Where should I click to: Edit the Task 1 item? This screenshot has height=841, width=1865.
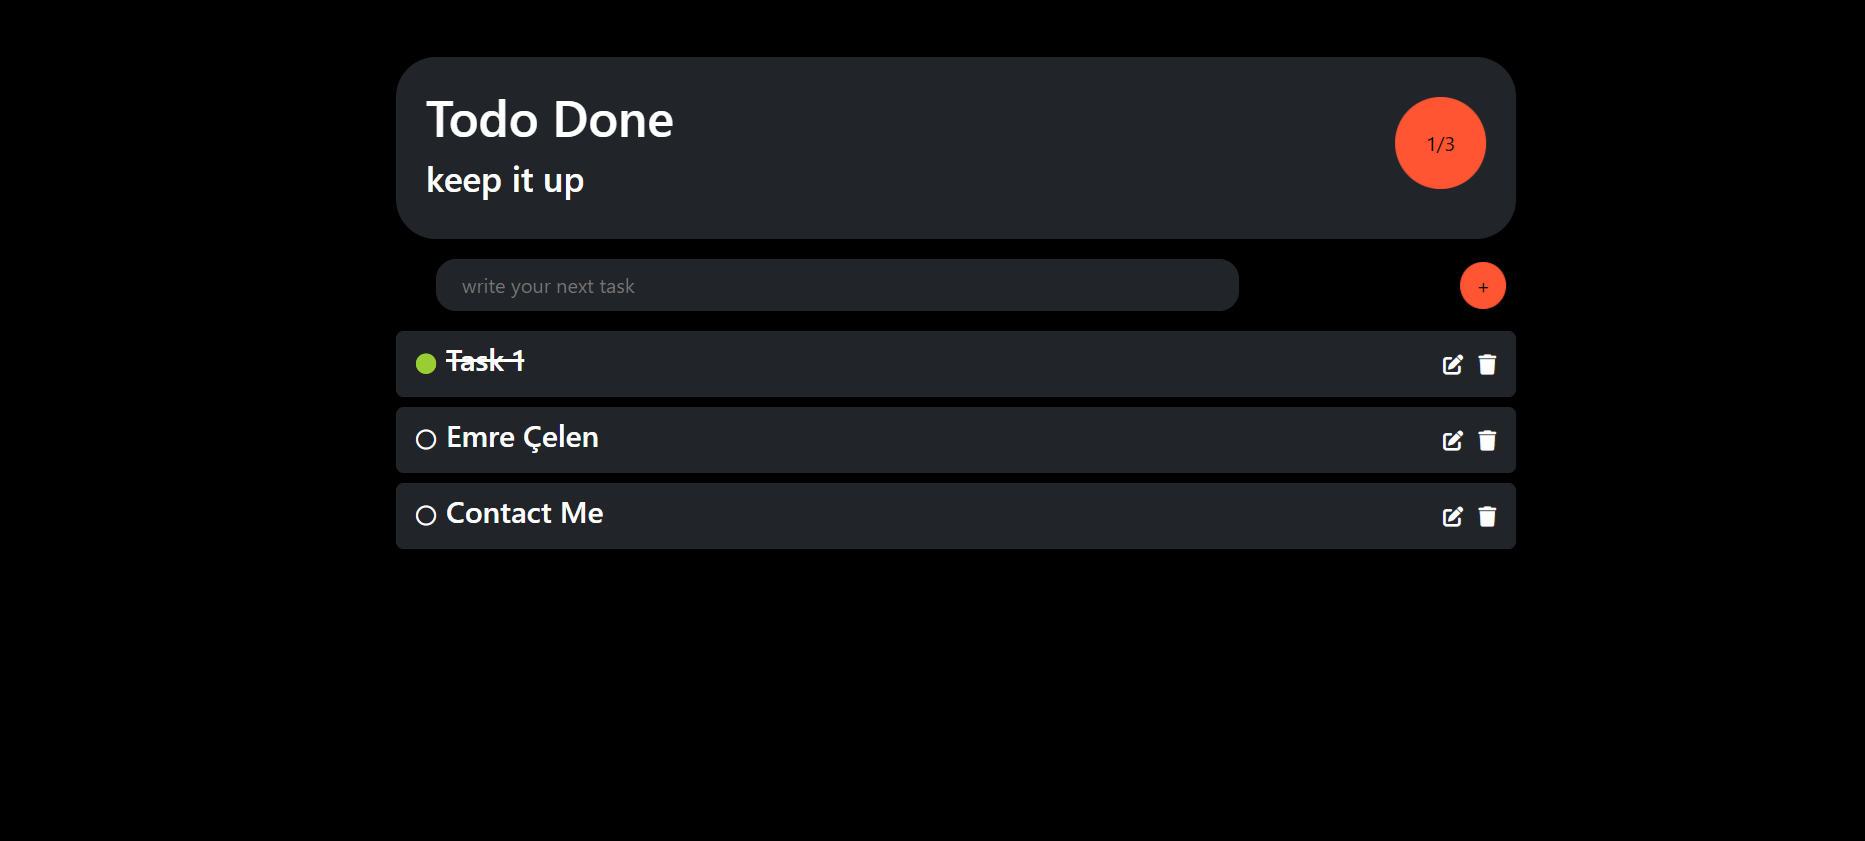[x=1452, y=365]
